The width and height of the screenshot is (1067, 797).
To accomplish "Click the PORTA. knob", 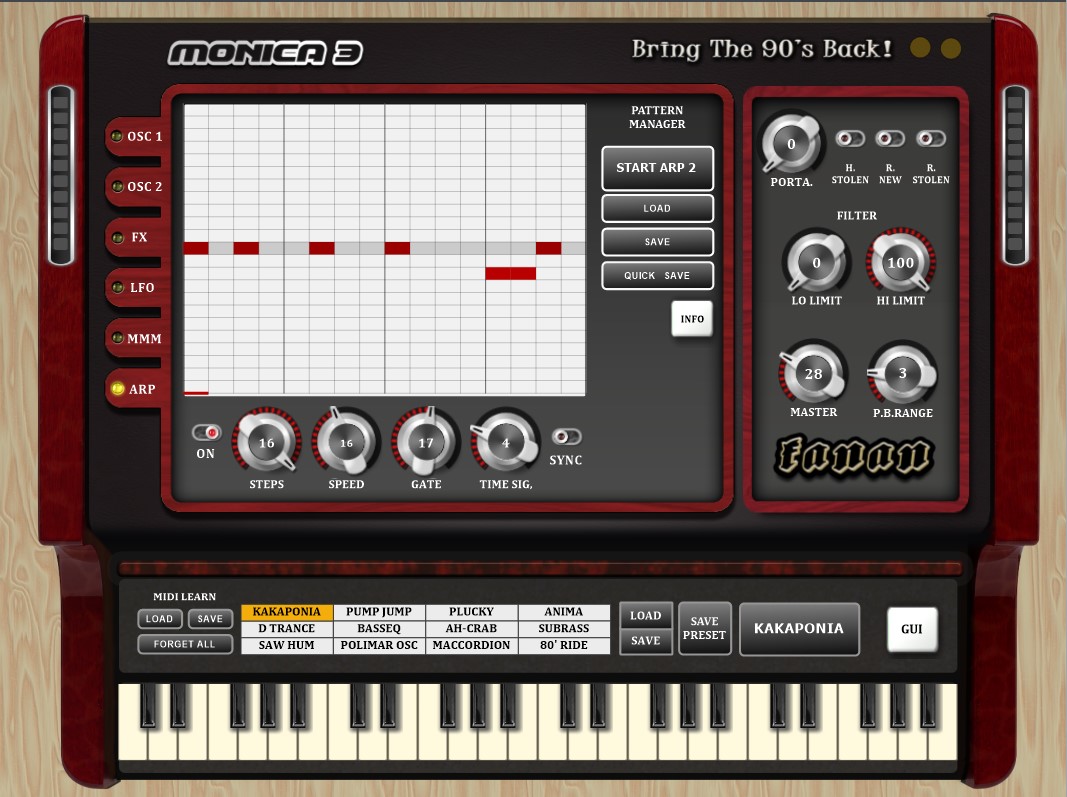I will pyautogui.click(x=791, y=145).
